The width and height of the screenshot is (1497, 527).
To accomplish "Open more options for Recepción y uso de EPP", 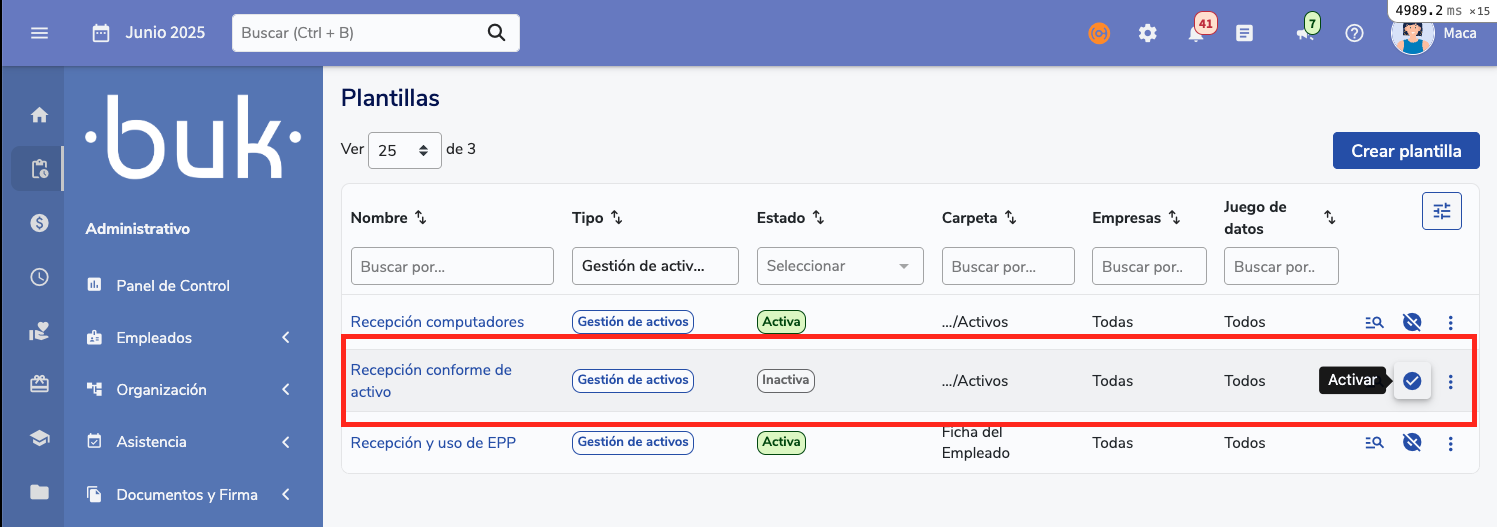I will [1451, 442].
